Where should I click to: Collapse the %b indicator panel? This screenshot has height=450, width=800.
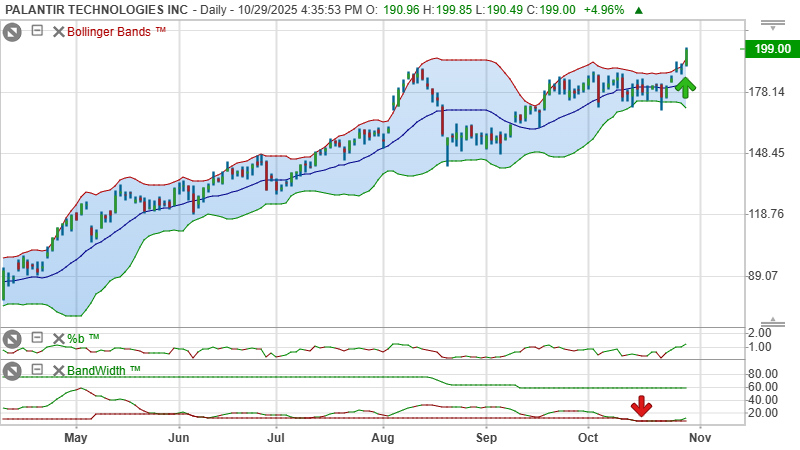[37, 339]
